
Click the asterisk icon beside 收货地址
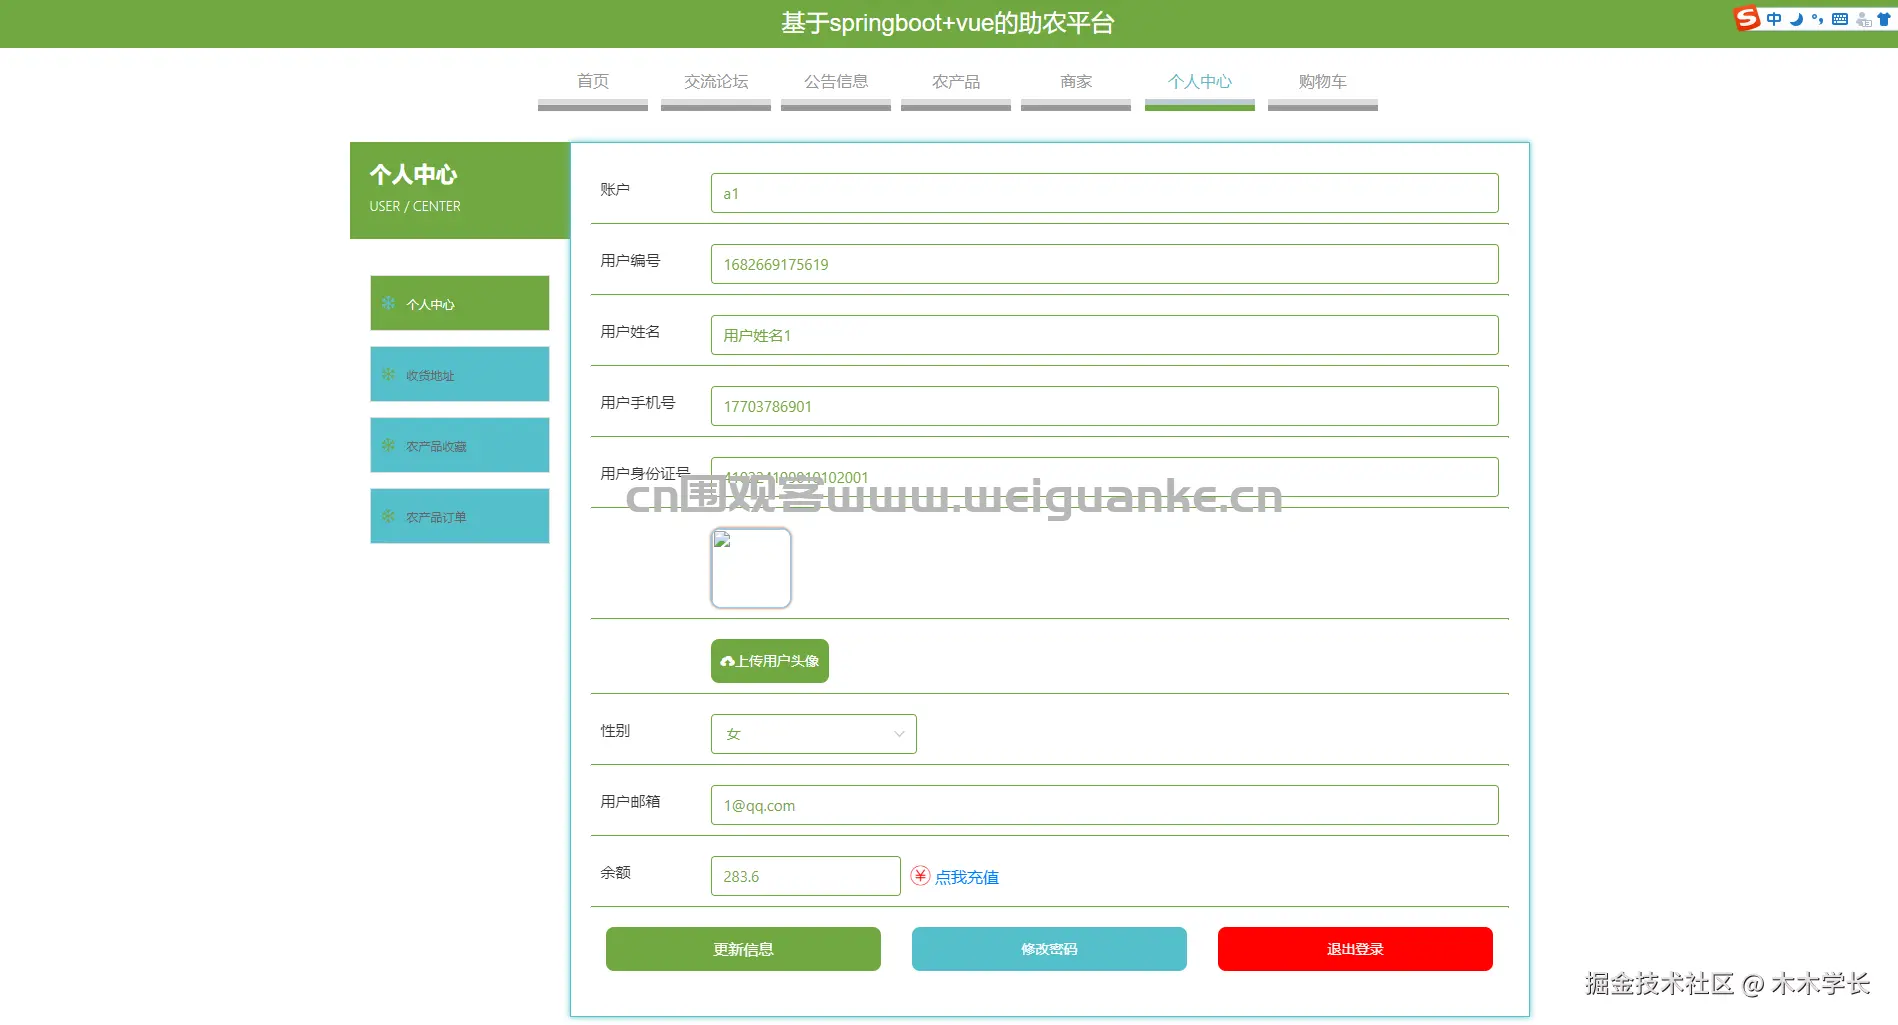point(388,374)
